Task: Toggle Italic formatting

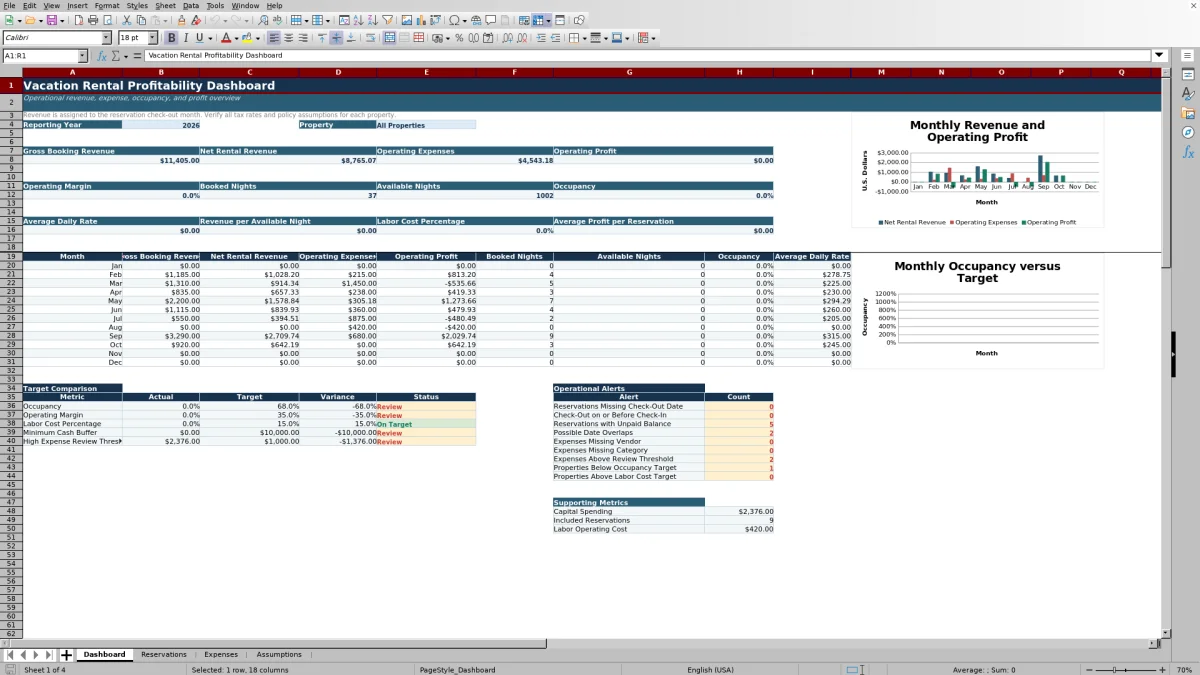Action: (185, 38)
